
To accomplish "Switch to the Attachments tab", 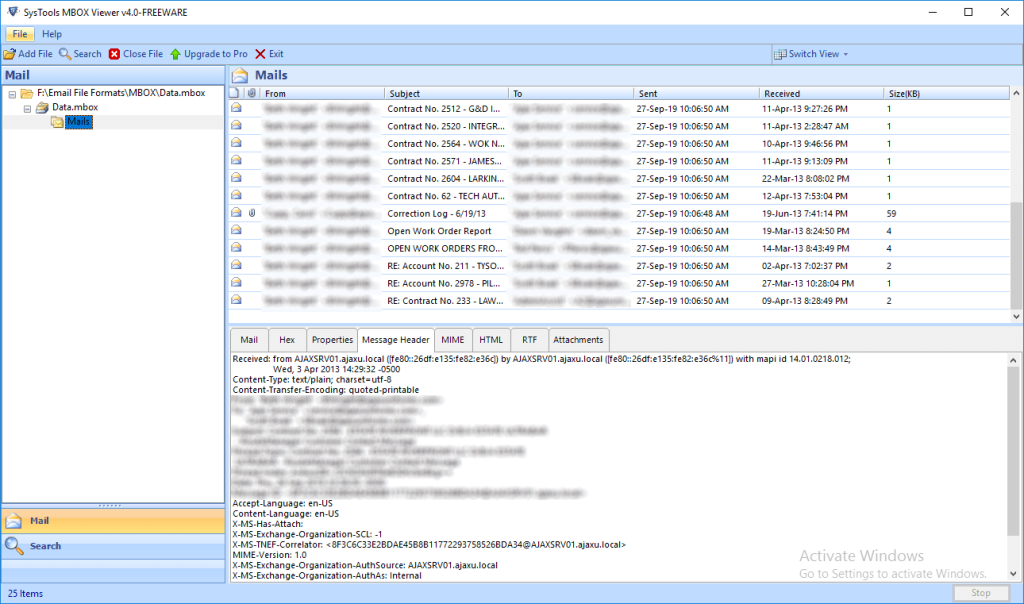I will [578, 340].
